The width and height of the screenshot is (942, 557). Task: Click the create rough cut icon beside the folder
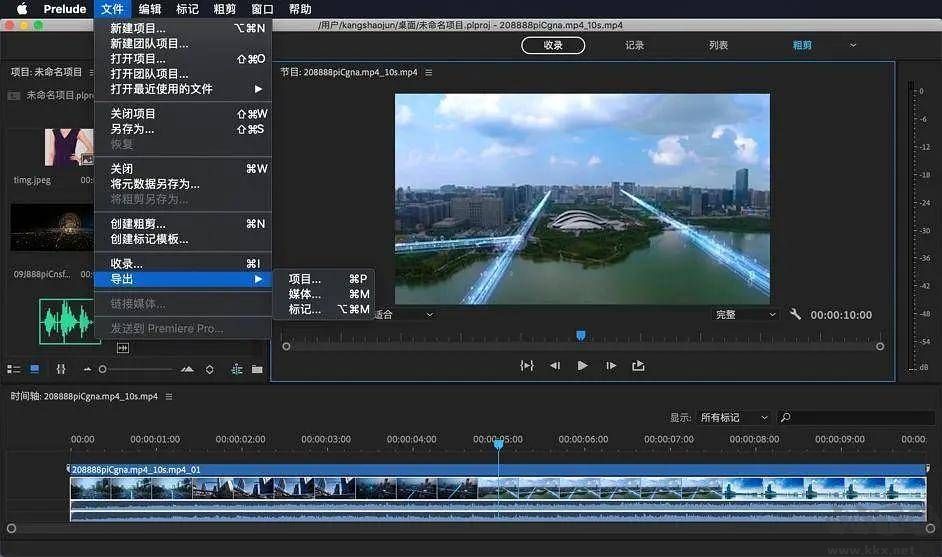click(x=237, y=369)
